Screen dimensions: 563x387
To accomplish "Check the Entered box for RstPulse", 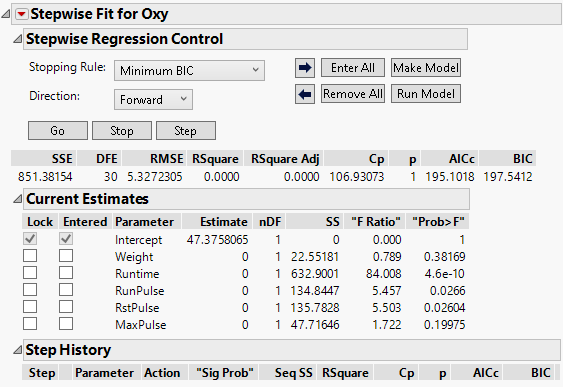I will (x=66, y=307).
